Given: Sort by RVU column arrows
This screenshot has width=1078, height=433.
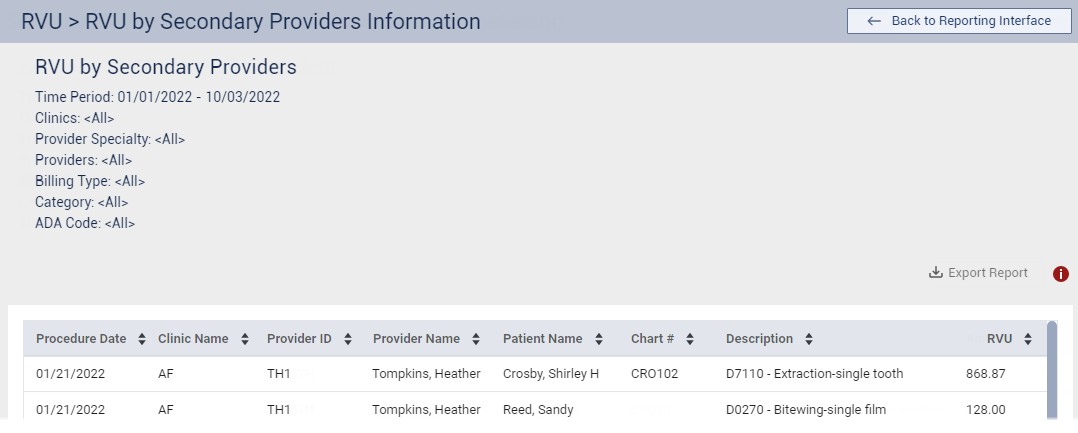Looking at the screenshot, I should [1028, 339].
